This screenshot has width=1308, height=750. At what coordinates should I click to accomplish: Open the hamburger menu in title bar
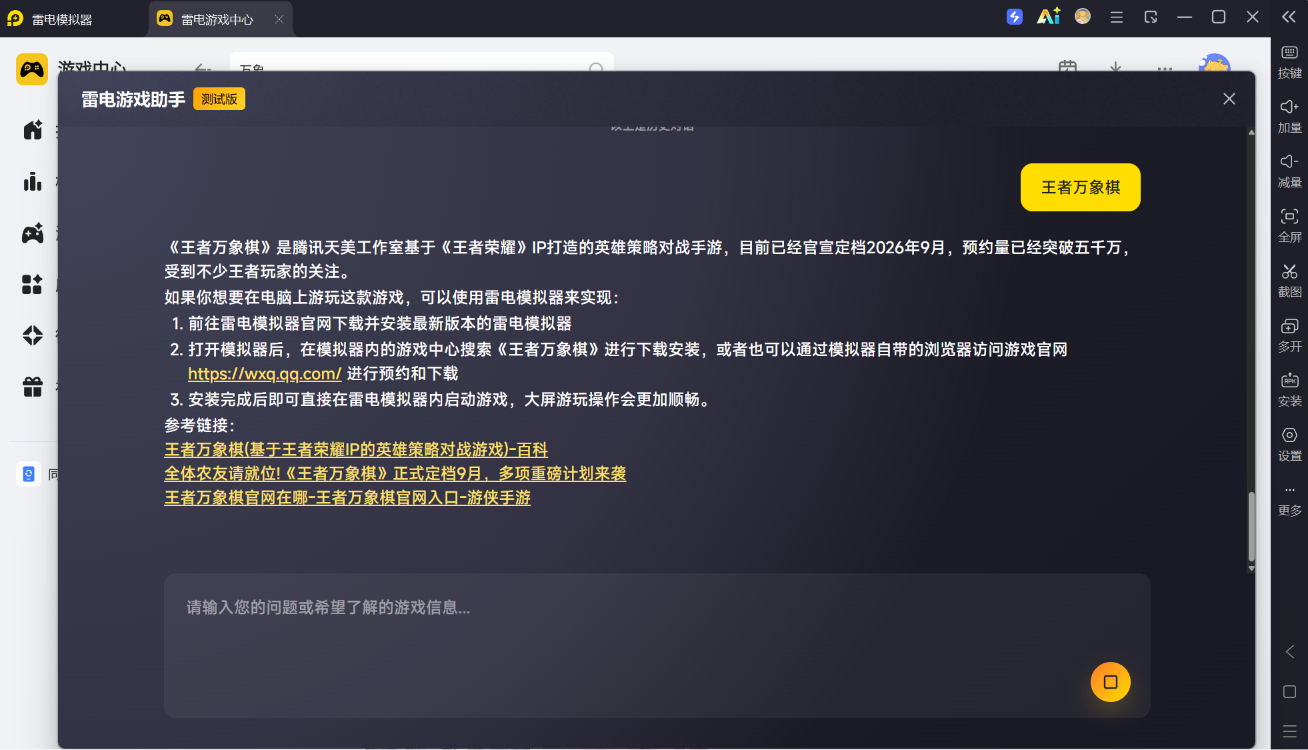tap(1117, 17)
